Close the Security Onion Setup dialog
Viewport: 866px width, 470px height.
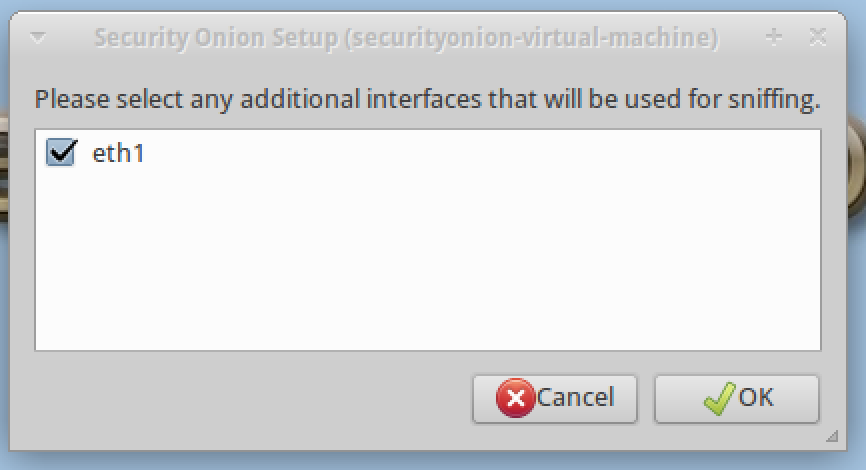[817, 38]
